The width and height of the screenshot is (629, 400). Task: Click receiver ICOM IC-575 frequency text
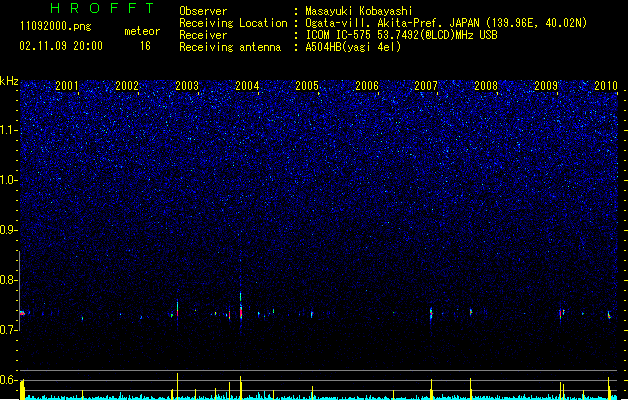pyautogui.click(x=401, y=35)
